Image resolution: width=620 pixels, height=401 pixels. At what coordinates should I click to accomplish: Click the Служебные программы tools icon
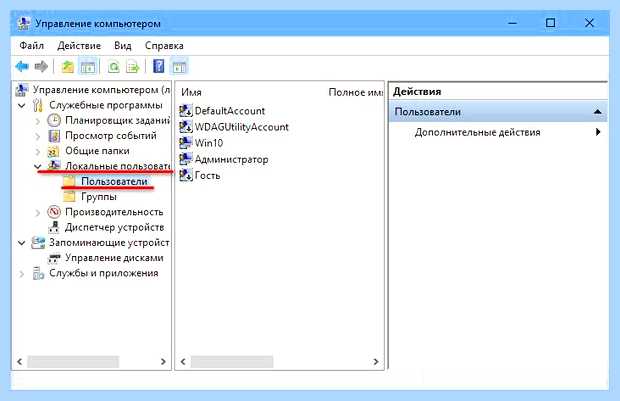coord(38,105)
